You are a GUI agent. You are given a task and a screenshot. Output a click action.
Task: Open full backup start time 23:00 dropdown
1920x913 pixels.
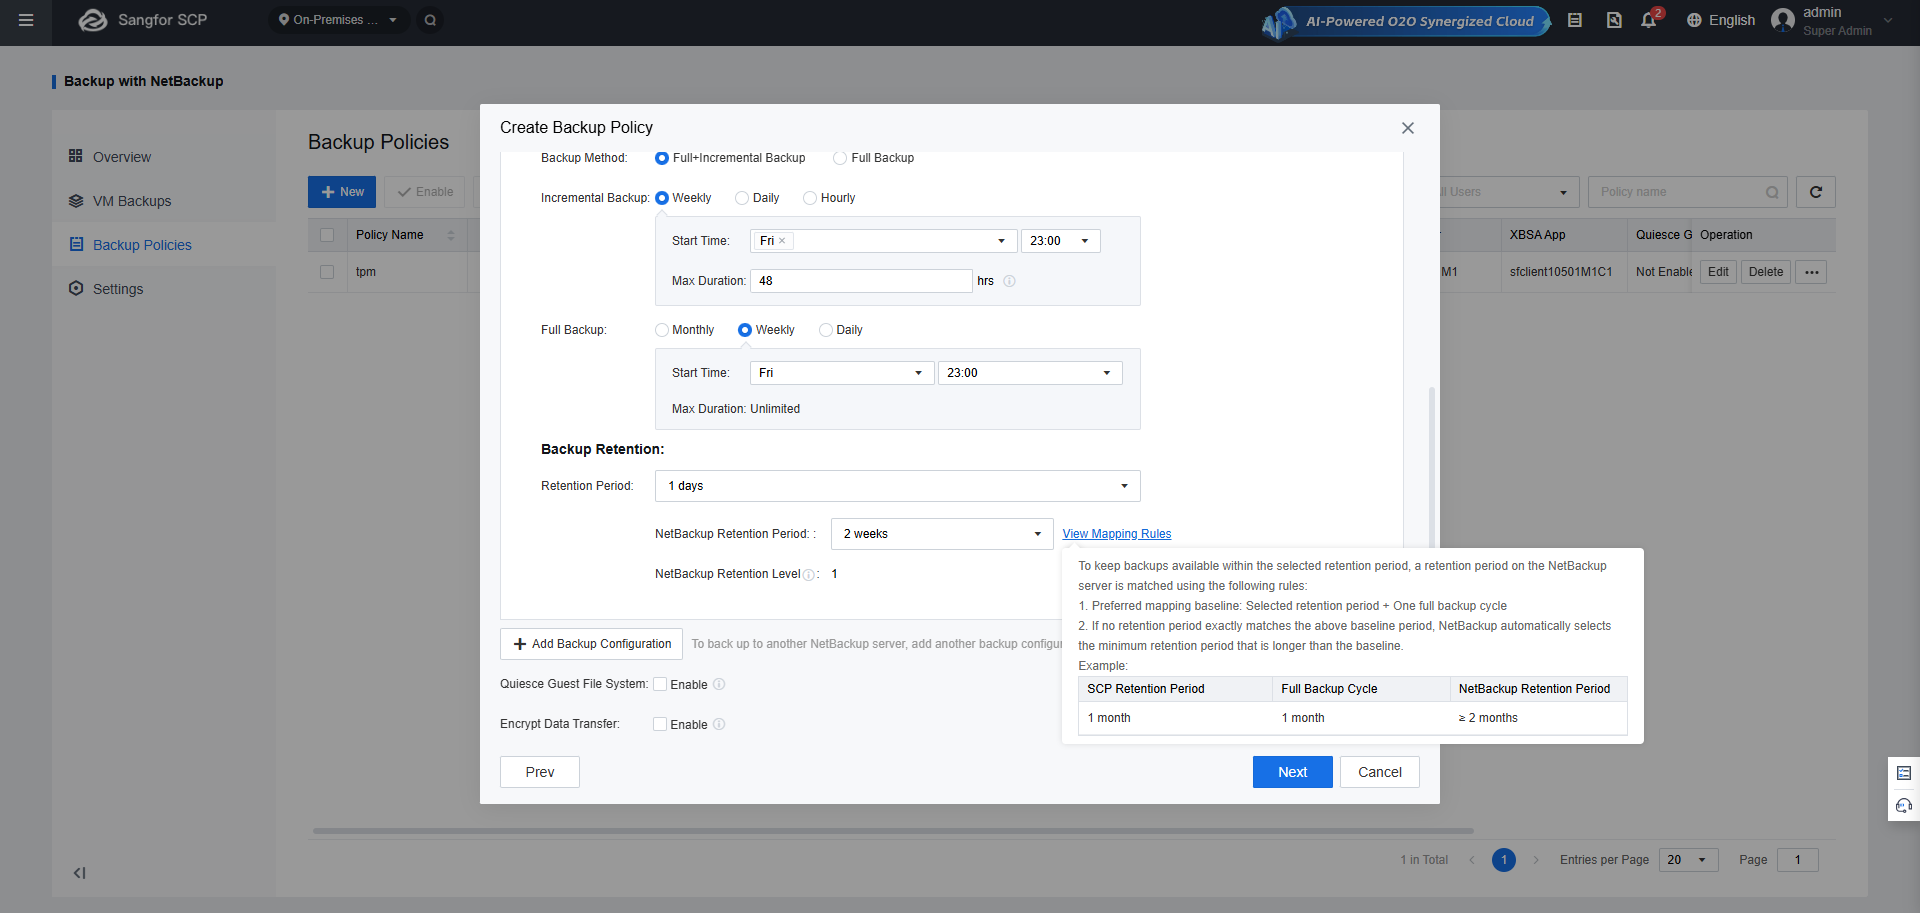(1030, 373)
